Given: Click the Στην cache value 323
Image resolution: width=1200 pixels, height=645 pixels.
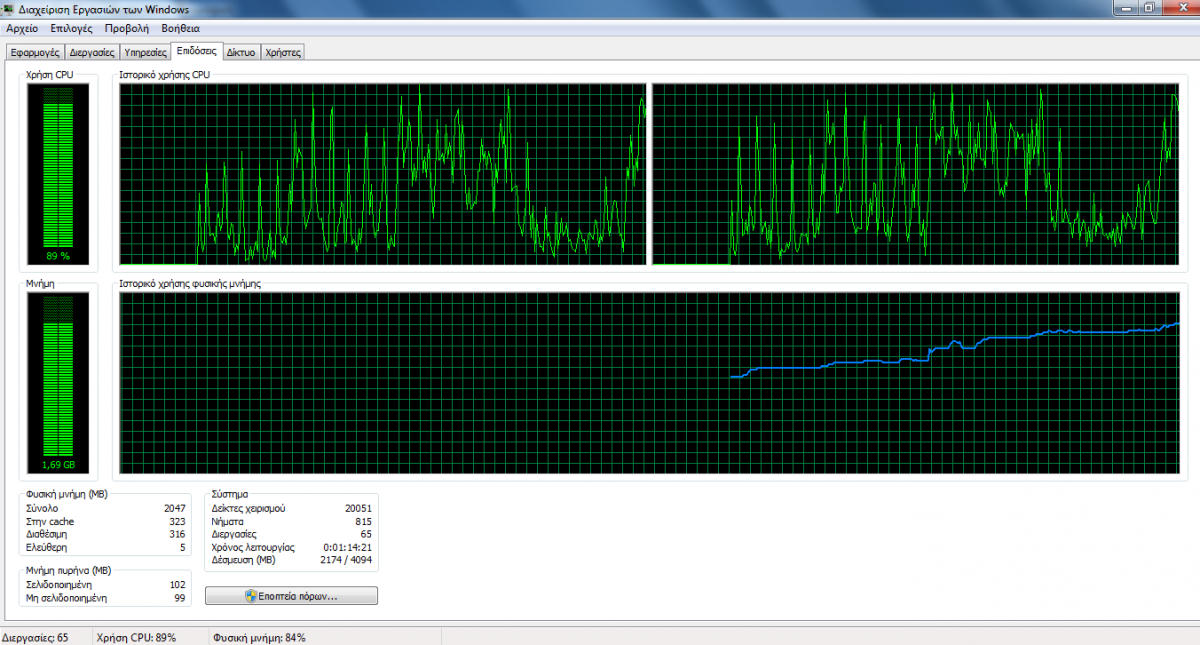Looking at the screenshot, I should point(177,522).
